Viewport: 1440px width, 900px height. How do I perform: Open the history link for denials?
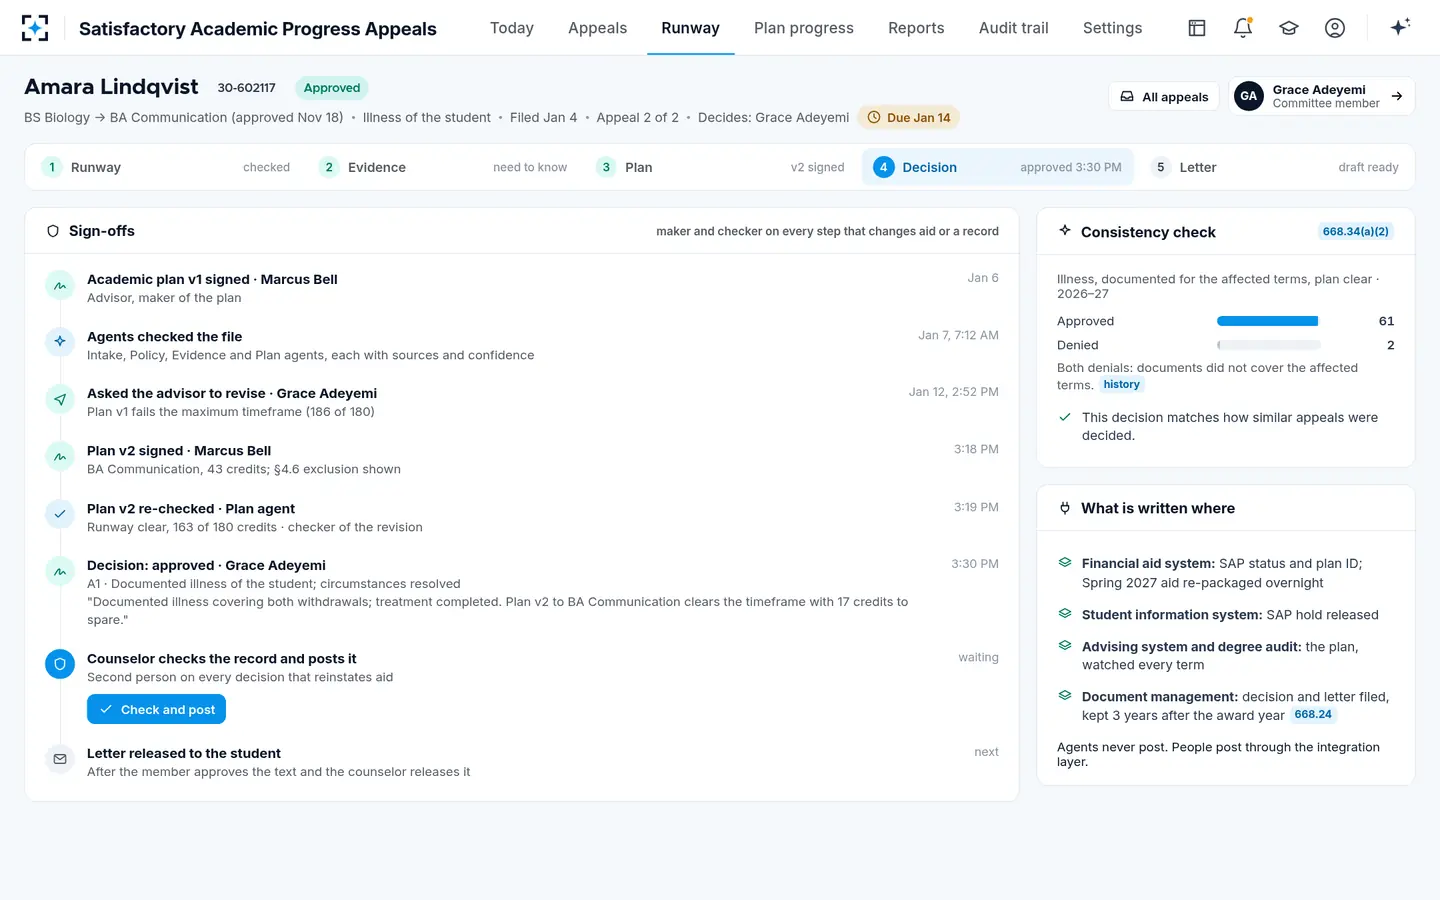coord(1121,385)
